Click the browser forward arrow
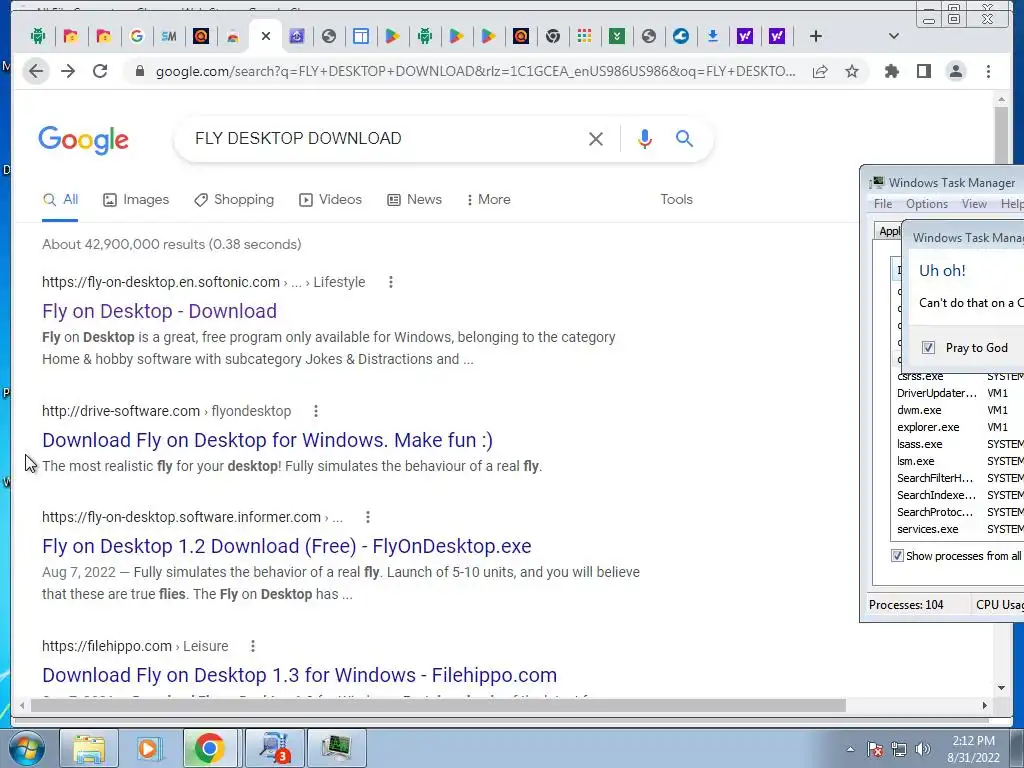 [x=68, y=71]
